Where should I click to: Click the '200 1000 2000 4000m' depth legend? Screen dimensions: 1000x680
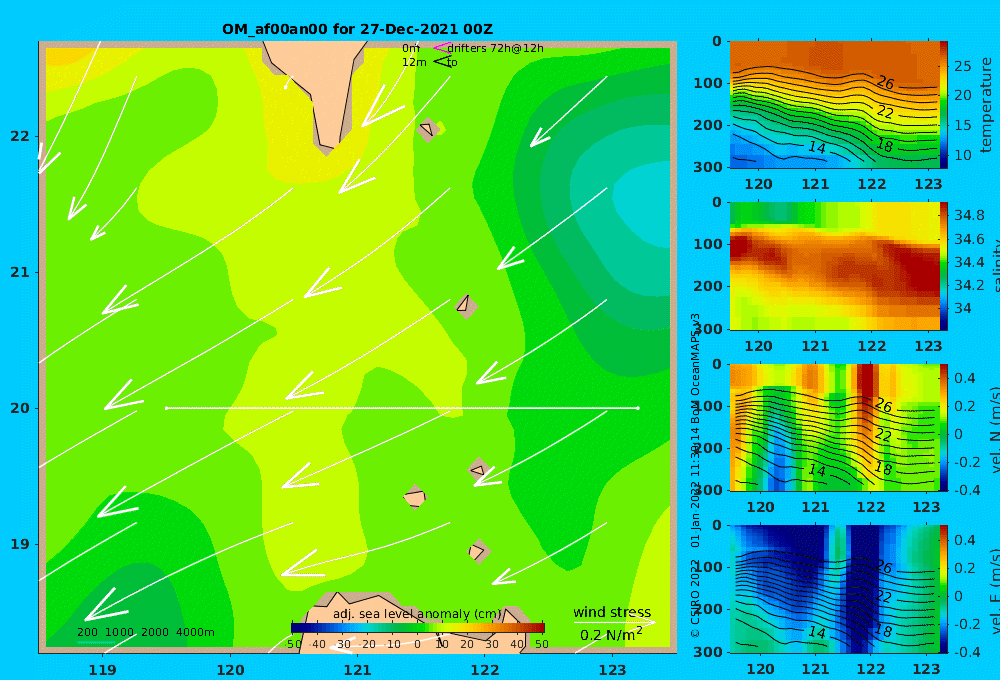(145, 632)
